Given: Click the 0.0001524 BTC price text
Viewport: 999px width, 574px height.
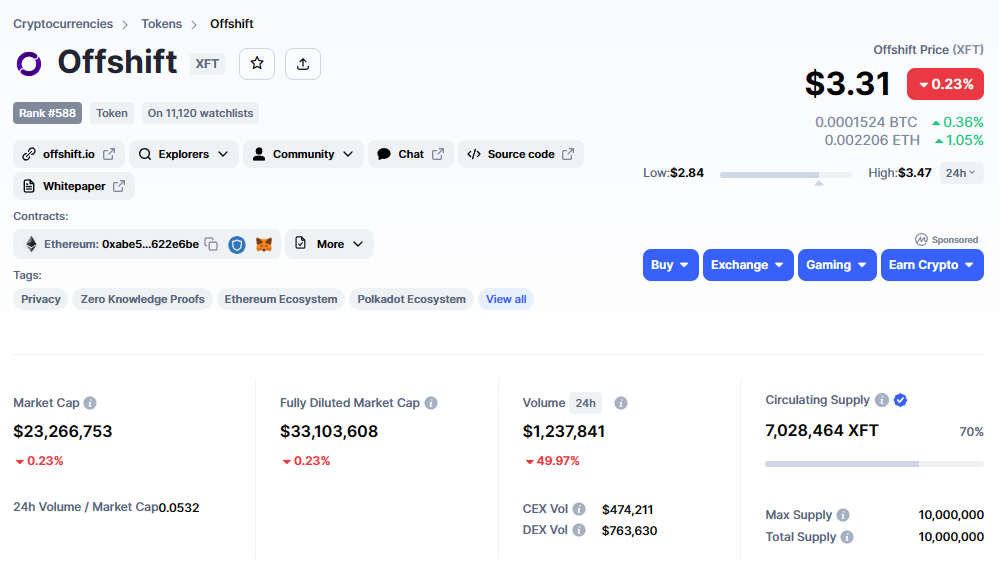Looking at the screenshot, I should coord(866,122).
